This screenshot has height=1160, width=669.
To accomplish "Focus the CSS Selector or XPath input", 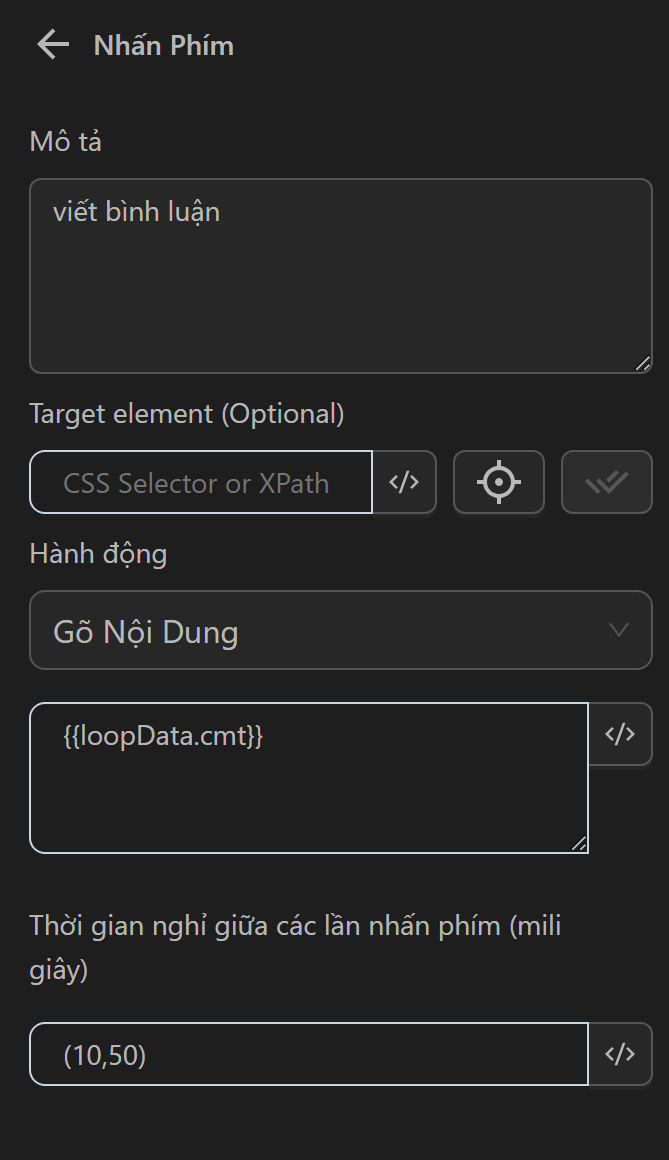I will pos(201,483).
